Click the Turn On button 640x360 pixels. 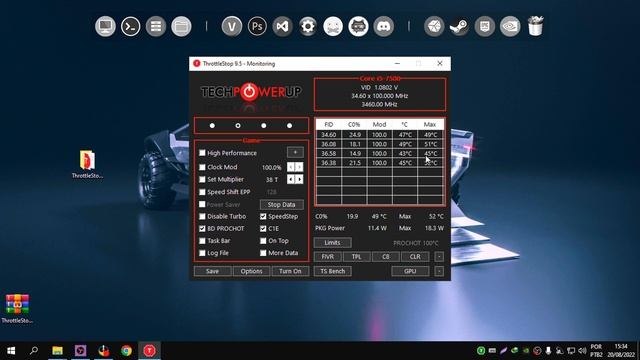click(290, 271)
